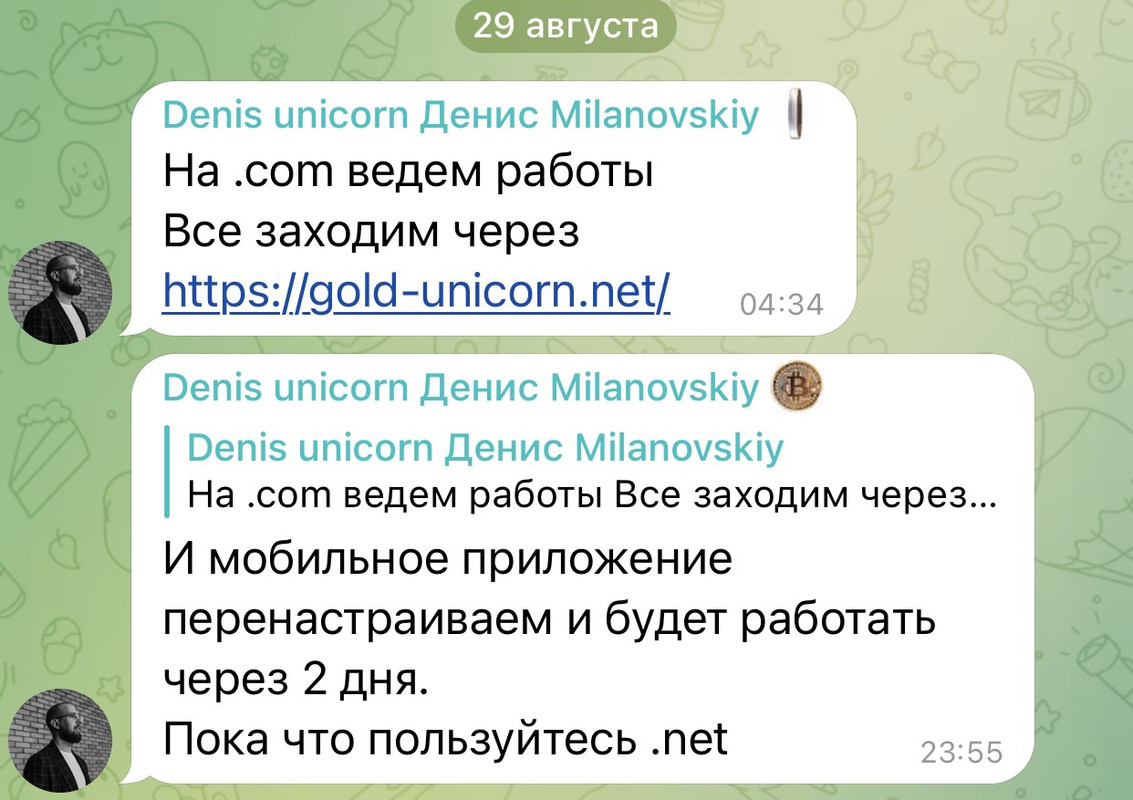Click the text На .com ведем работы

[408, 172]
